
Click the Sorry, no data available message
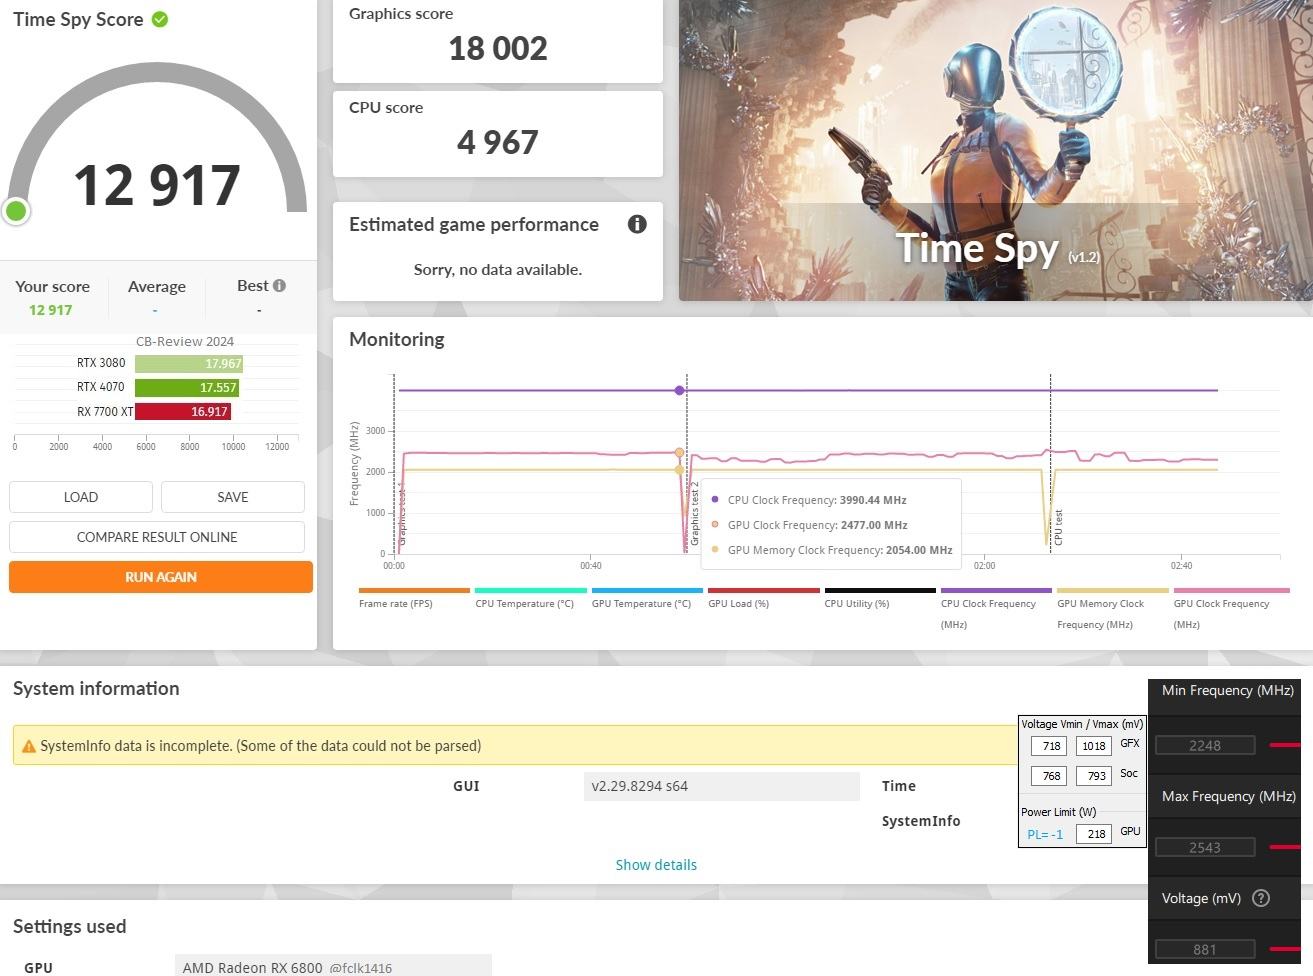(x=498, y=269)
